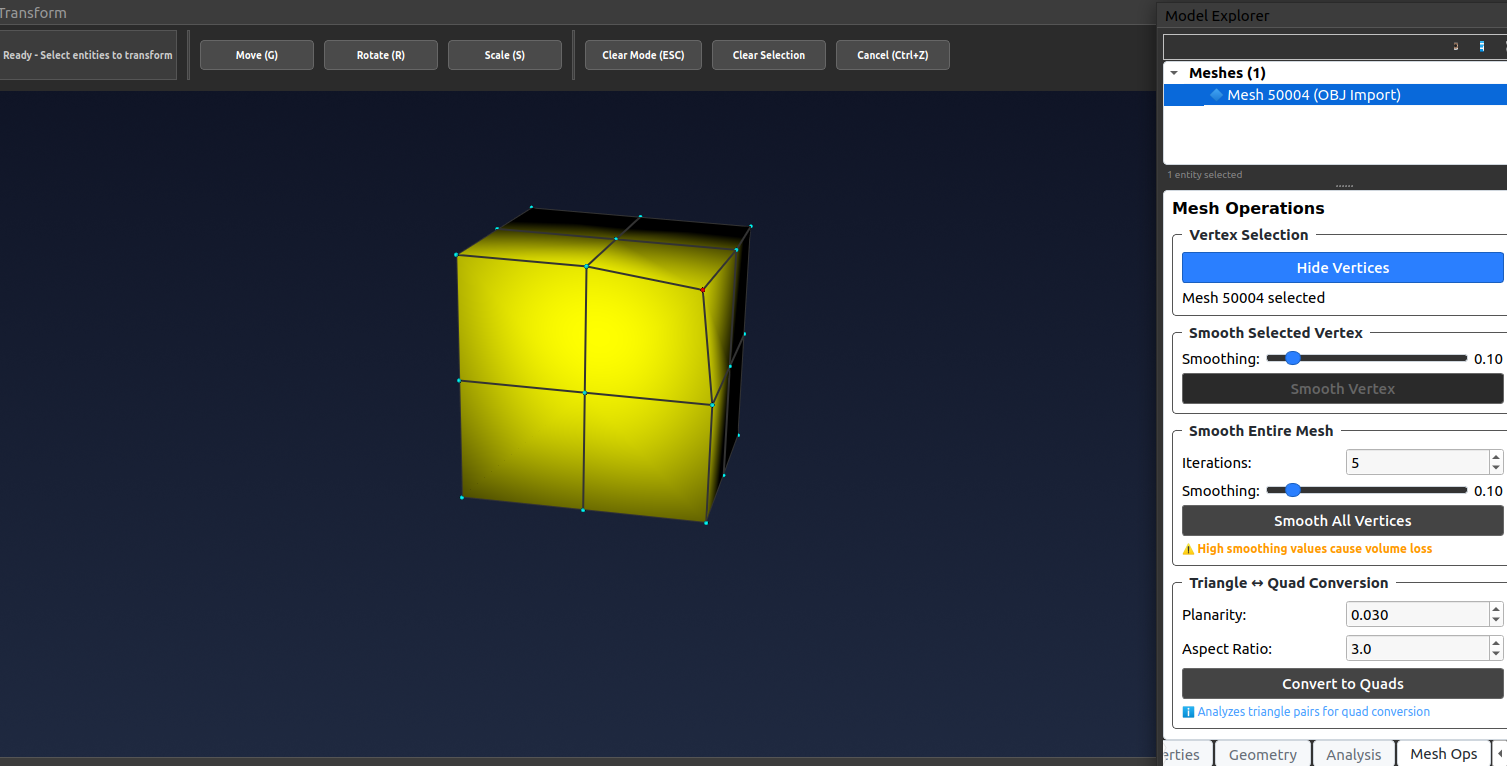The image size is (1507, 766).
Task: Open the Analysis tab
Action: pos(1353,754)
